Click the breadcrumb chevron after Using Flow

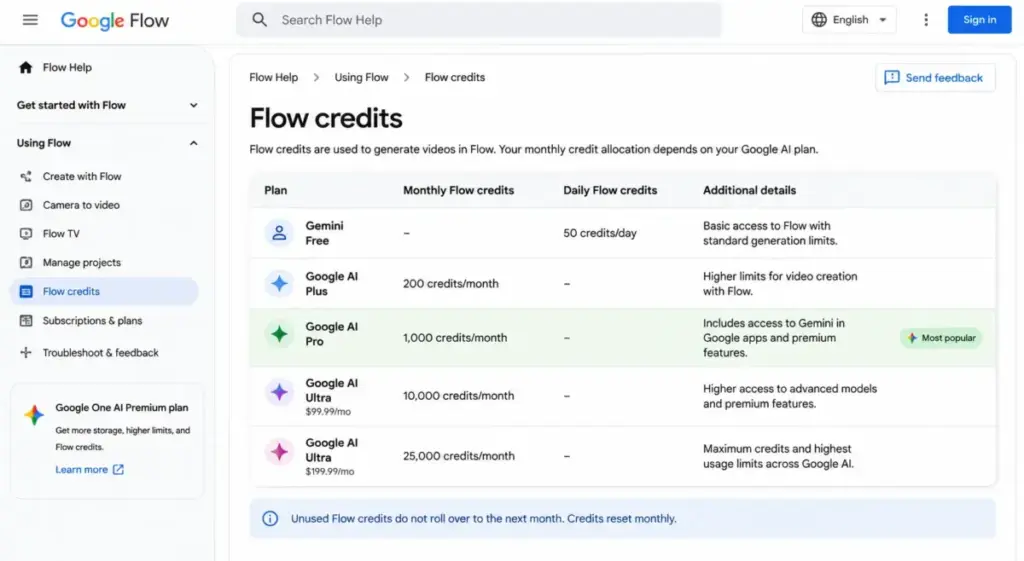(x=406, y=77)
